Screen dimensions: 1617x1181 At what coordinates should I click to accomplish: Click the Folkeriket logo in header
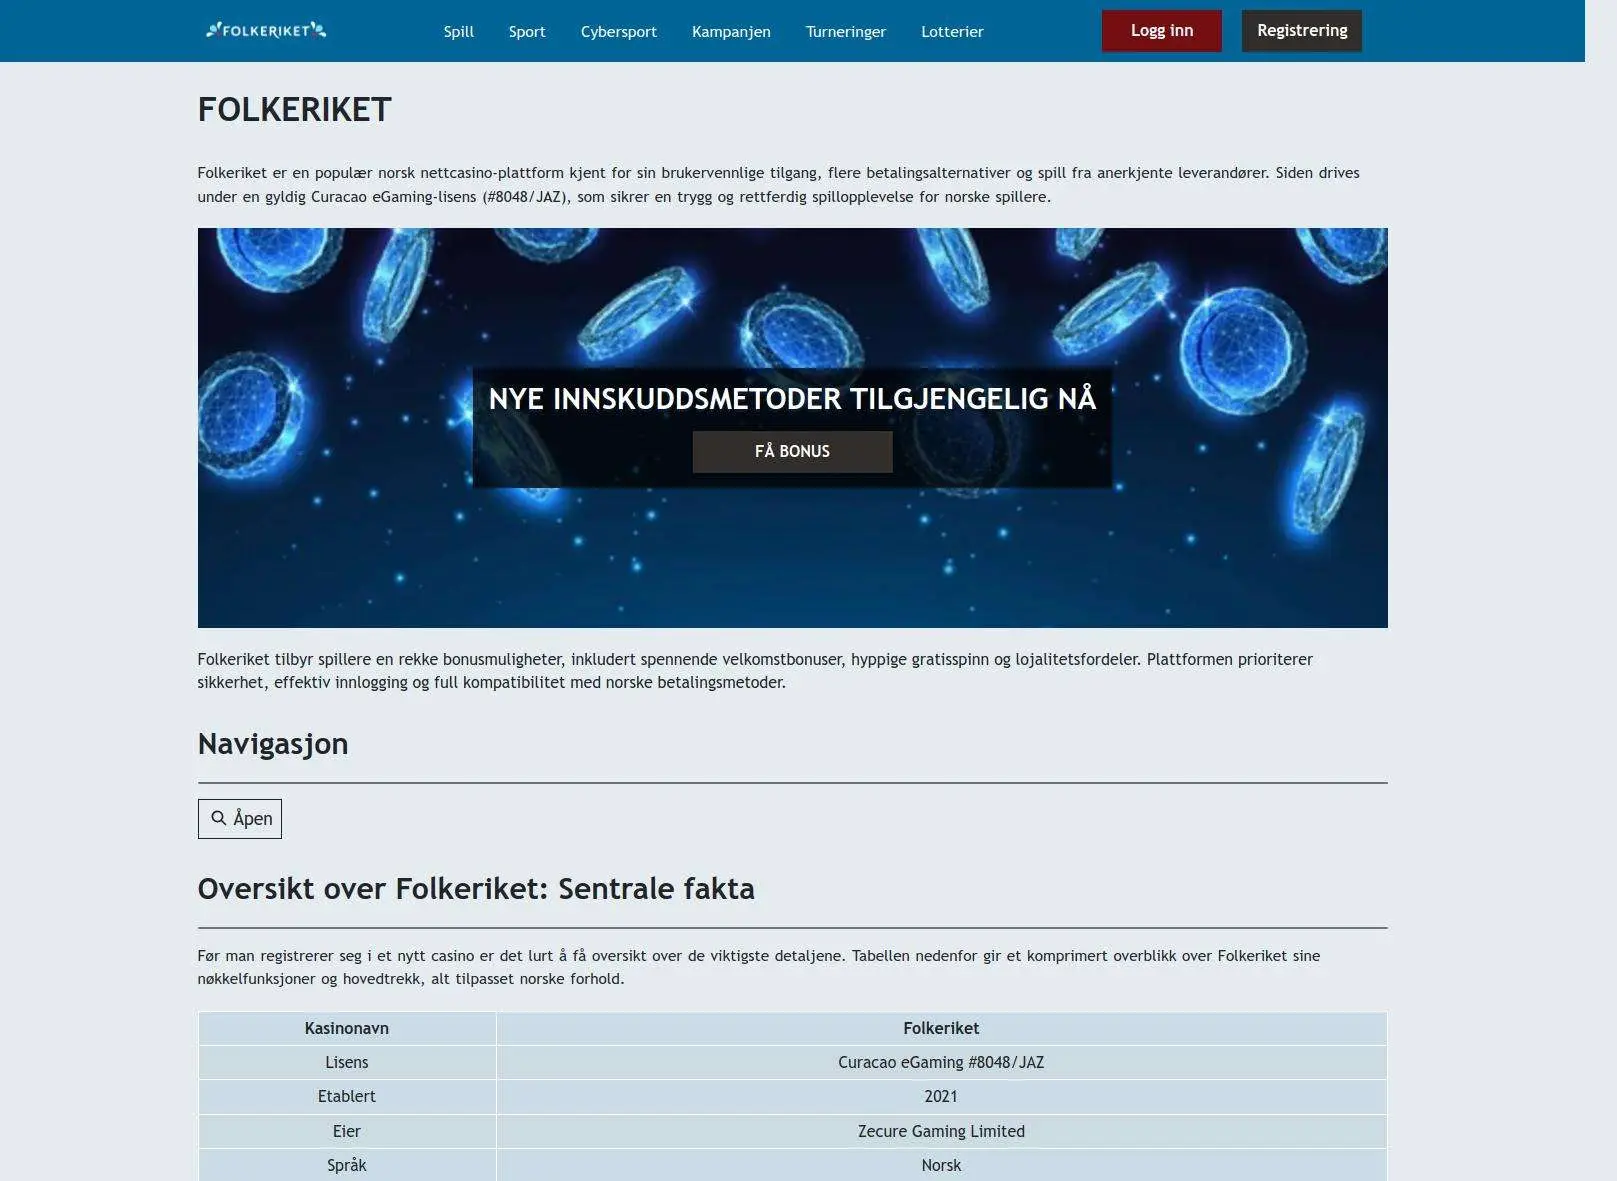[x=266, y=31]
